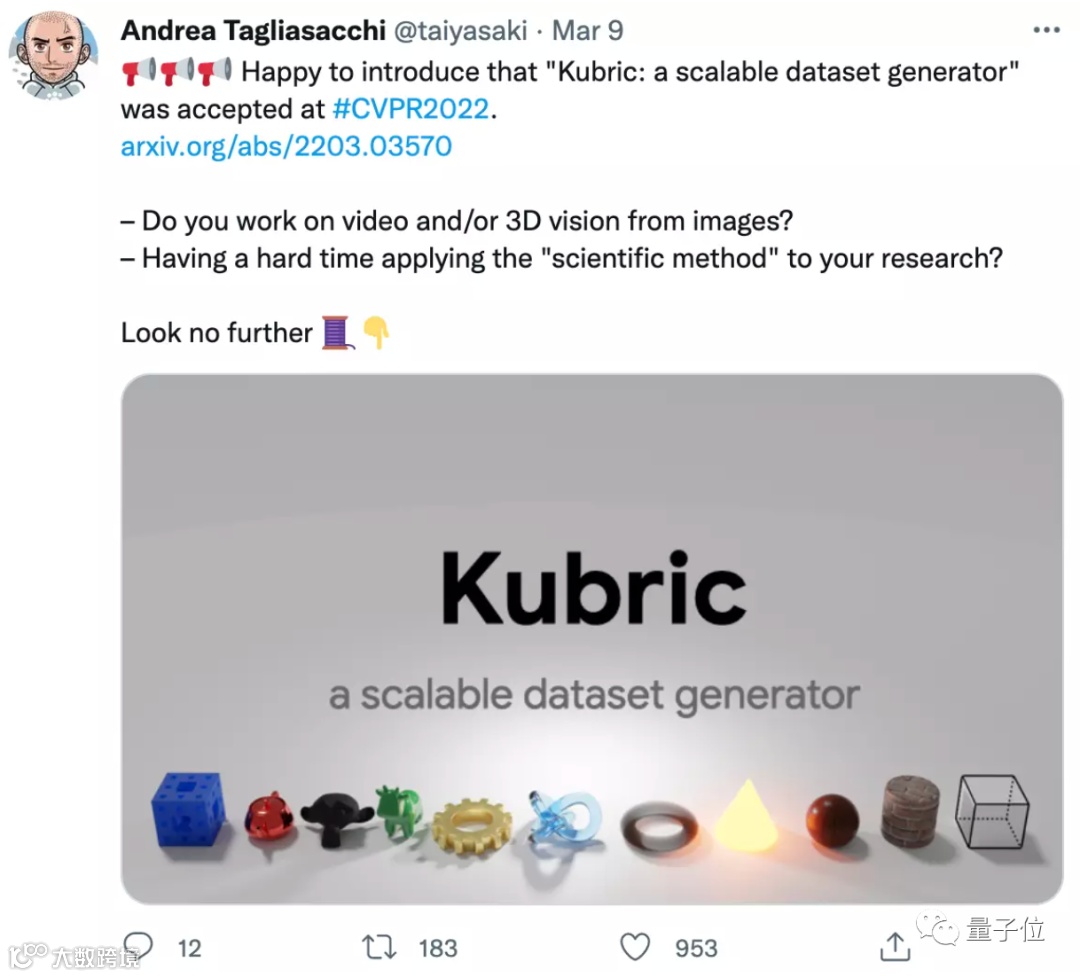Open the share upload icon

pyautogui.click(x=895, y=947)
